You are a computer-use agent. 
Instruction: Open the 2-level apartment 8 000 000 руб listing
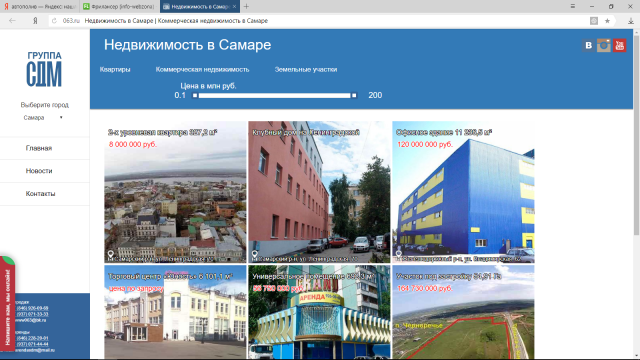(175, 192)
